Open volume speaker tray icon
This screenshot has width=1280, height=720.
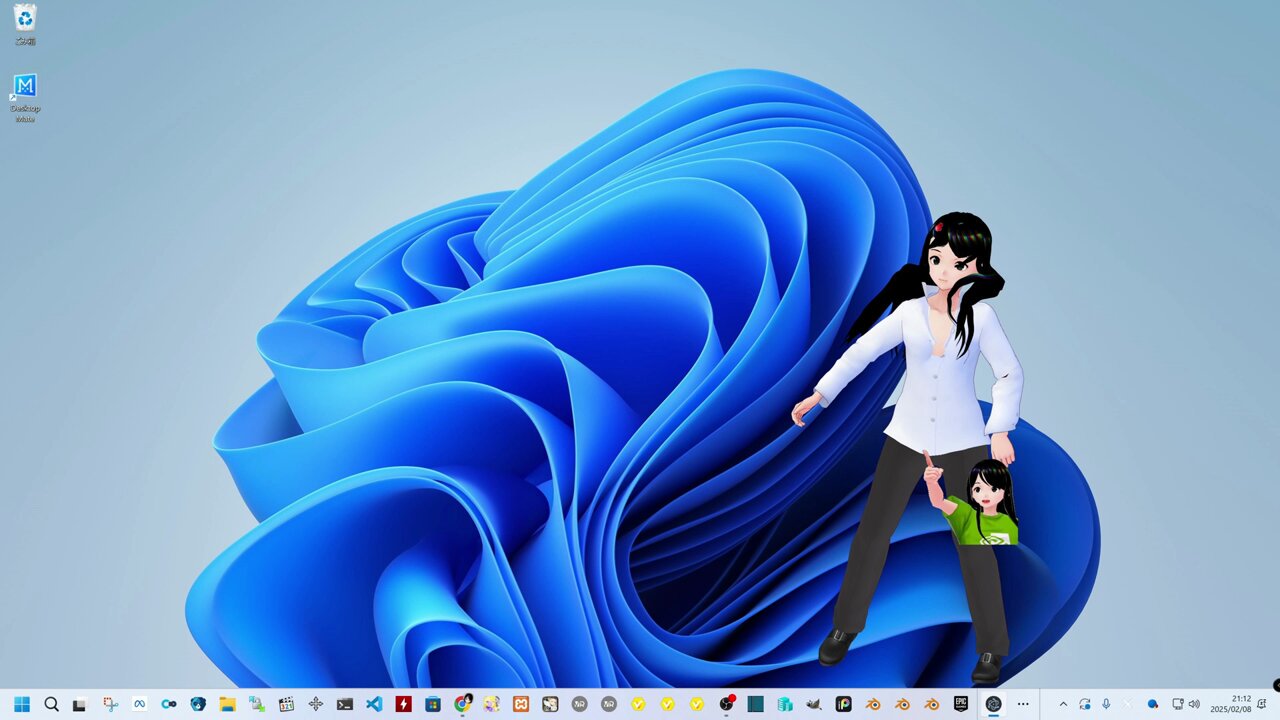pos(1194,704)
